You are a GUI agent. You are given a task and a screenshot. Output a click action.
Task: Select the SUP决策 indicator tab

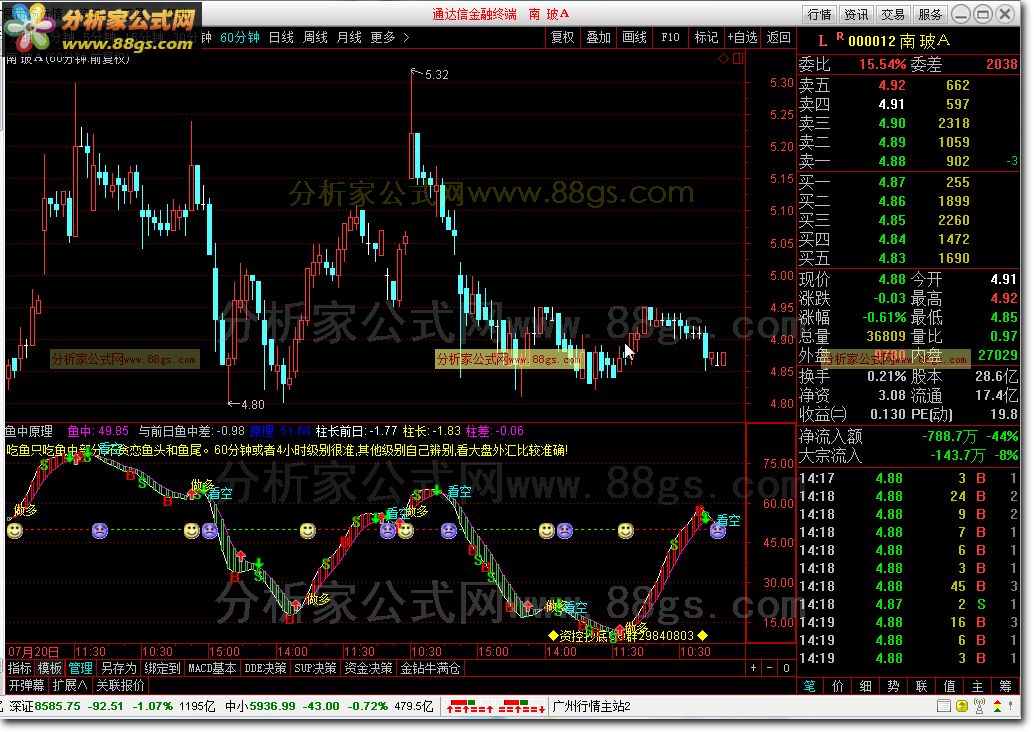coord(315,668)
